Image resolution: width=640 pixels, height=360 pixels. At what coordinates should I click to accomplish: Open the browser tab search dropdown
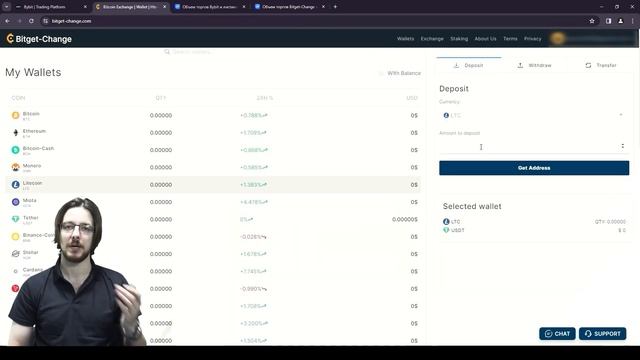click(x=7, y=7)
